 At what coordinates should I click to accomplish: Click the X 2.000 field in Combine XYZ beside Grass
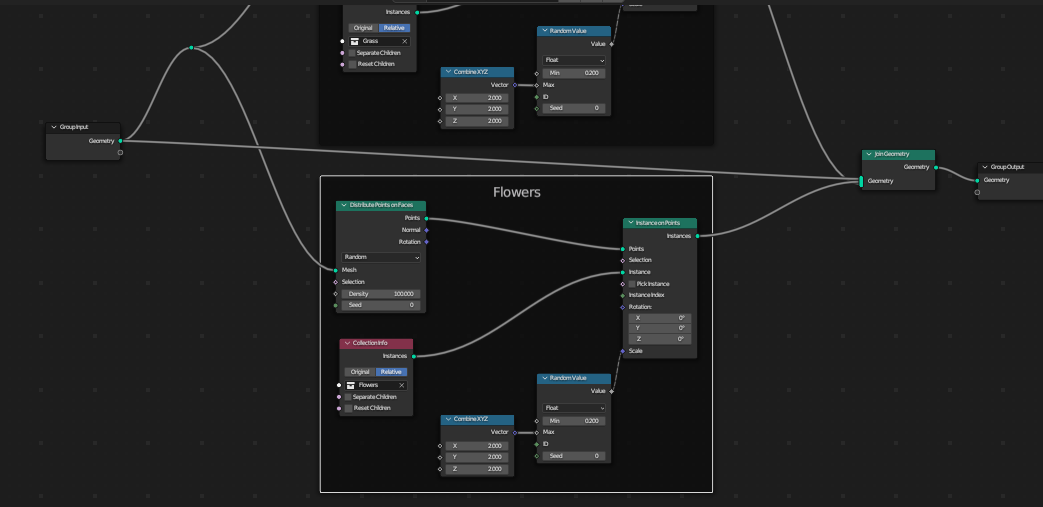(477, 98)
